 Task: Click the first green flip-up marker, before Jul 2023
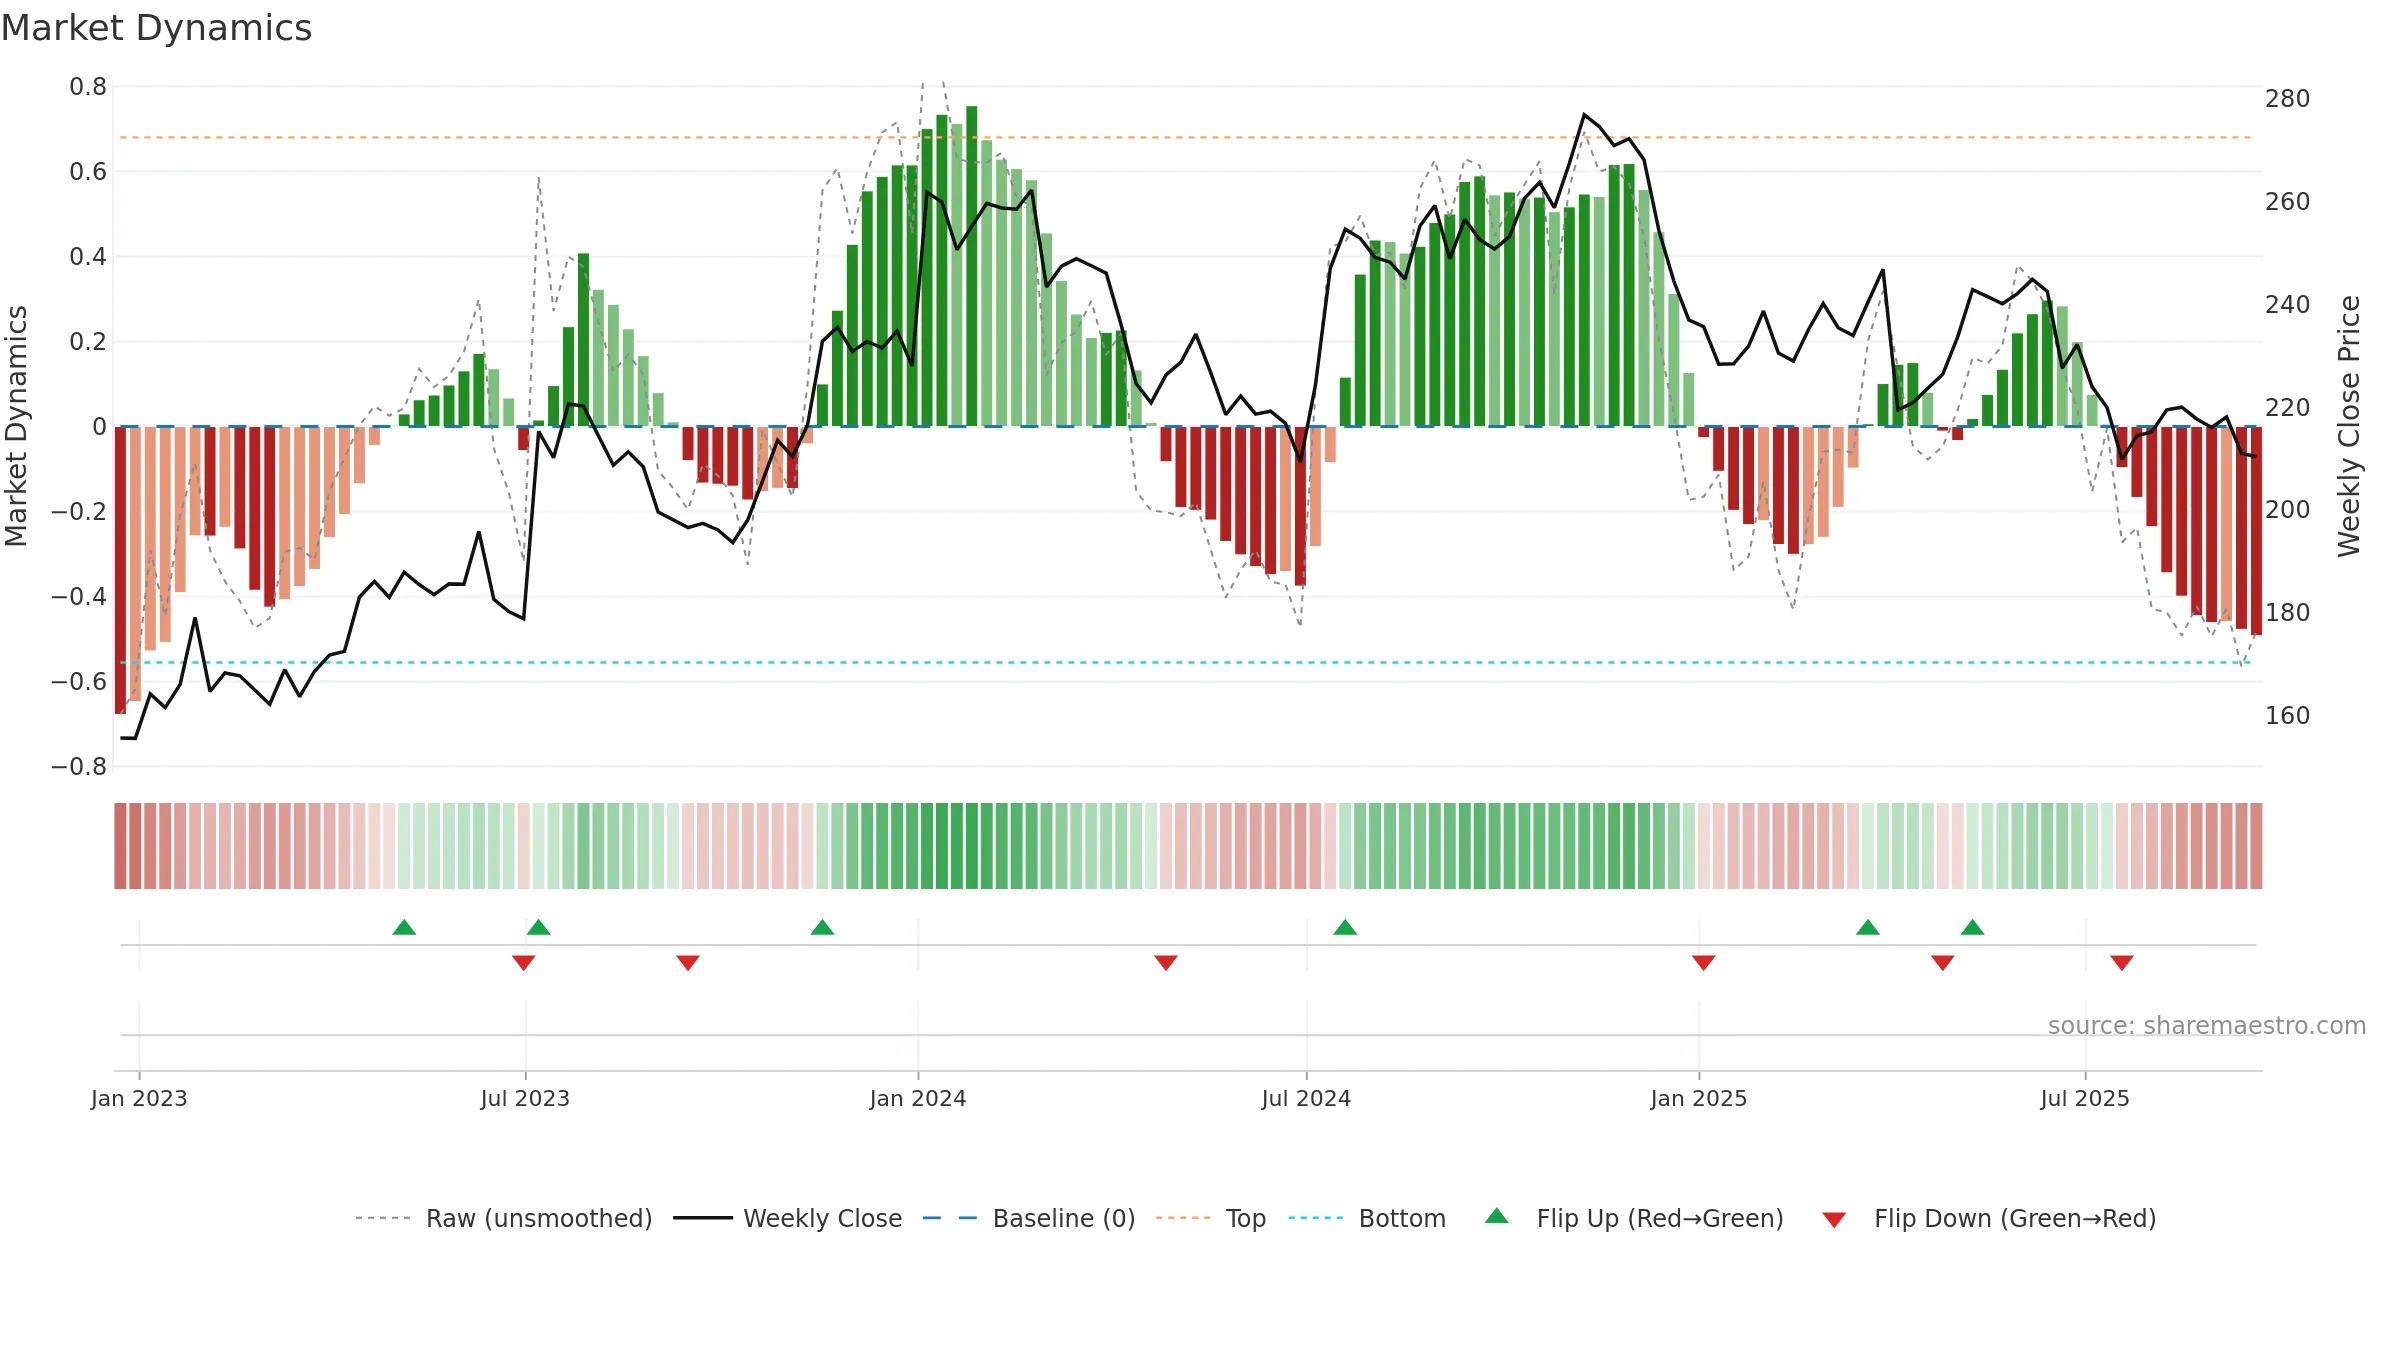tap(404, 927)
